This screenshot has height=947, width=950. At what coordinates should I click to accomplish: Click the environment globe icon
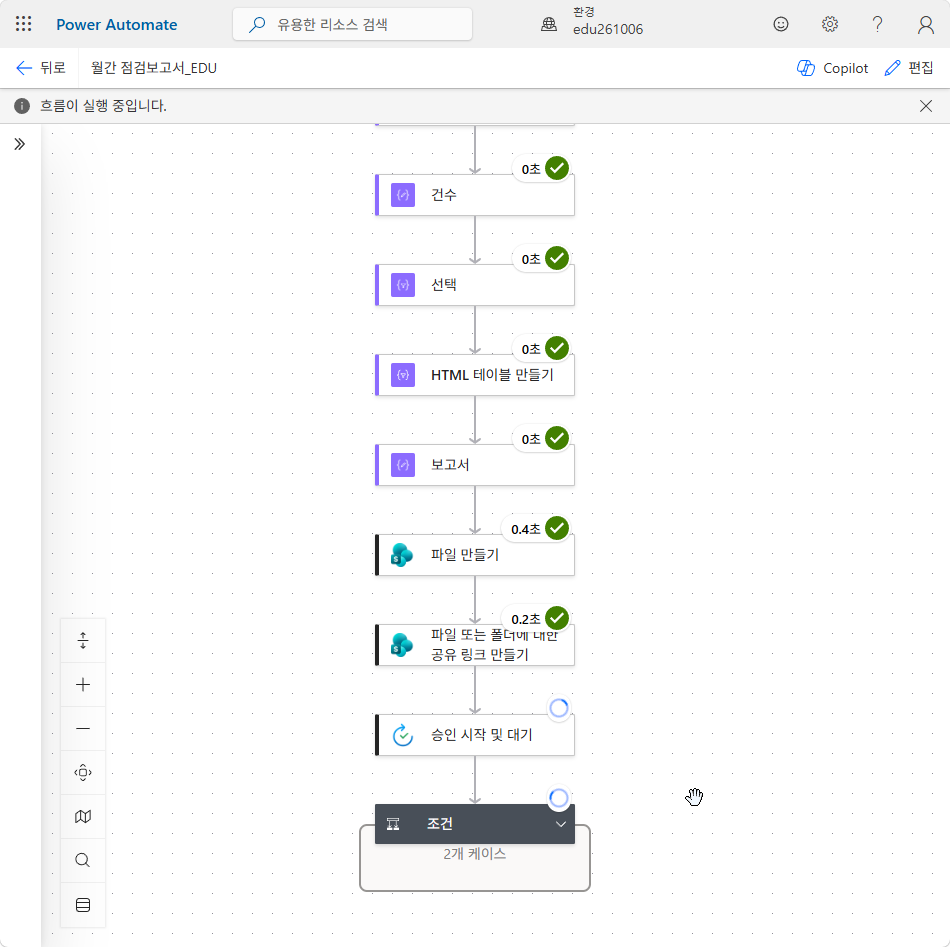(549, 24)
